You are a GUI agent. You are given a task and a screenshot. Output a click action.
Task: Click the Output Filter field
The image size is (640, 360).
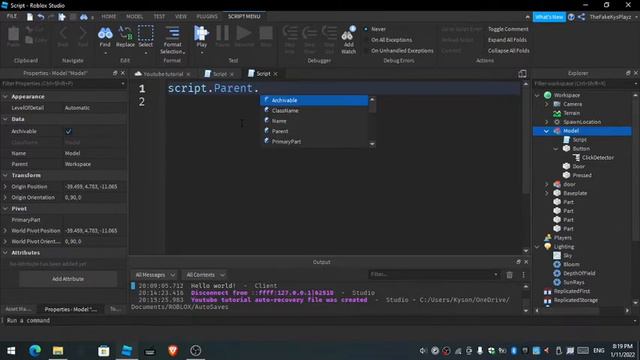434,274
